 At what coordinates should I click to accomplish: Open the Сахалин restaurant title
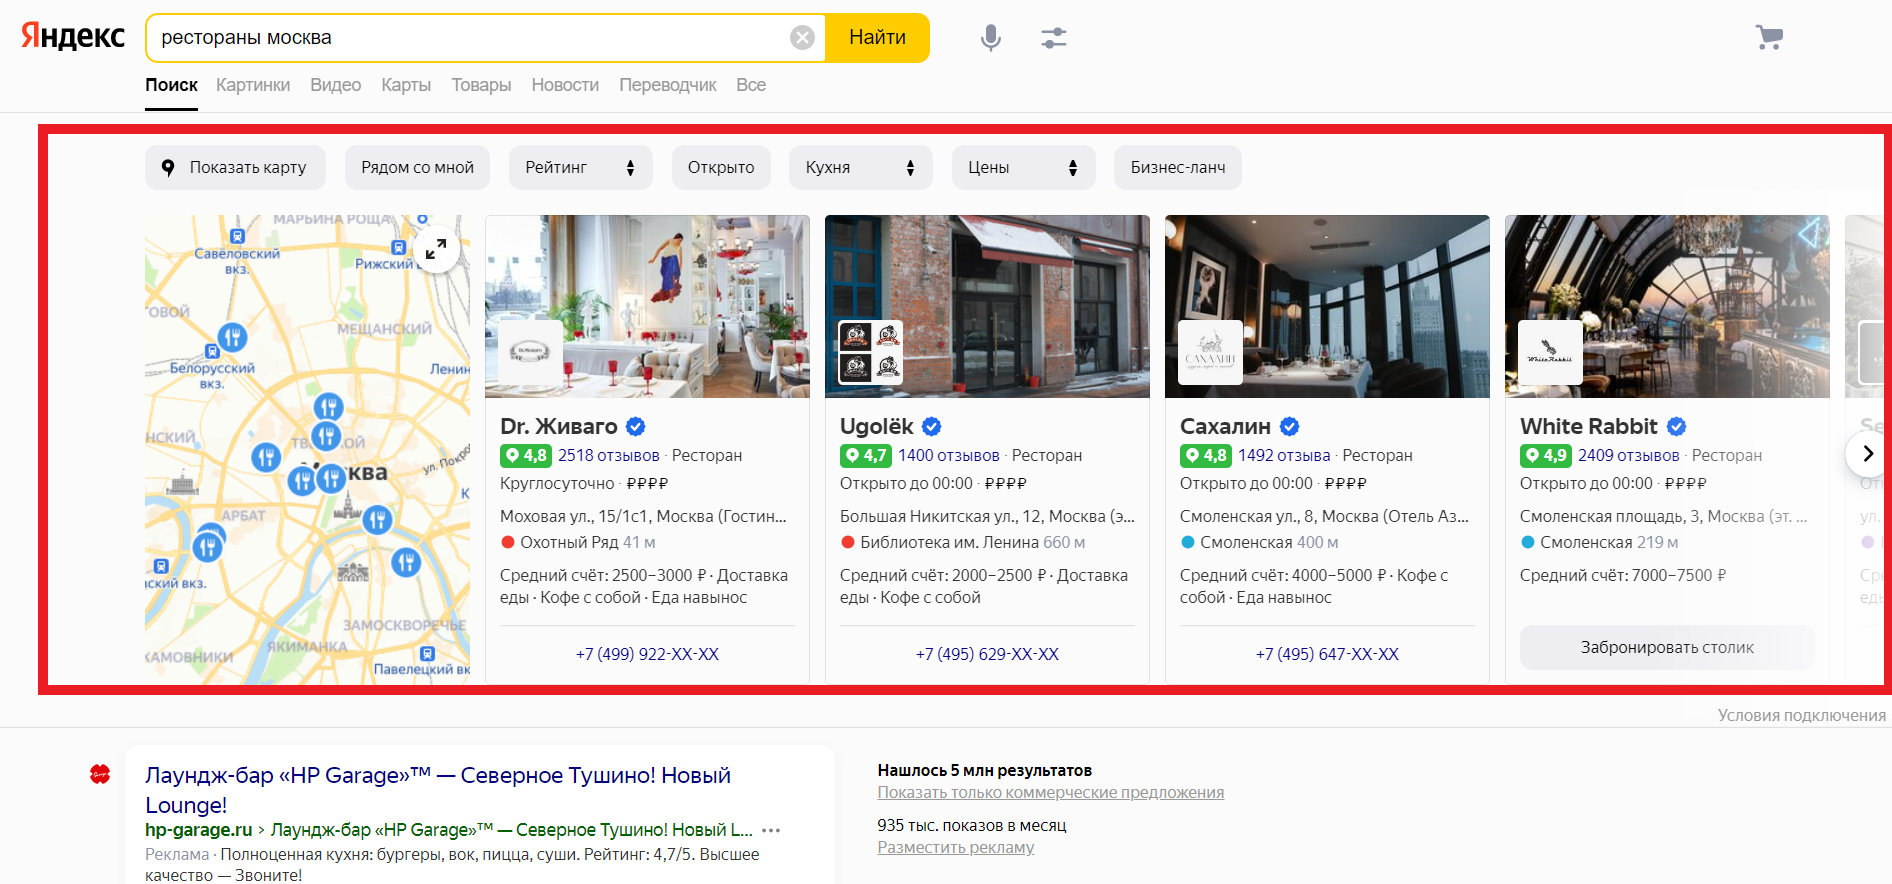coord(1226,427)
